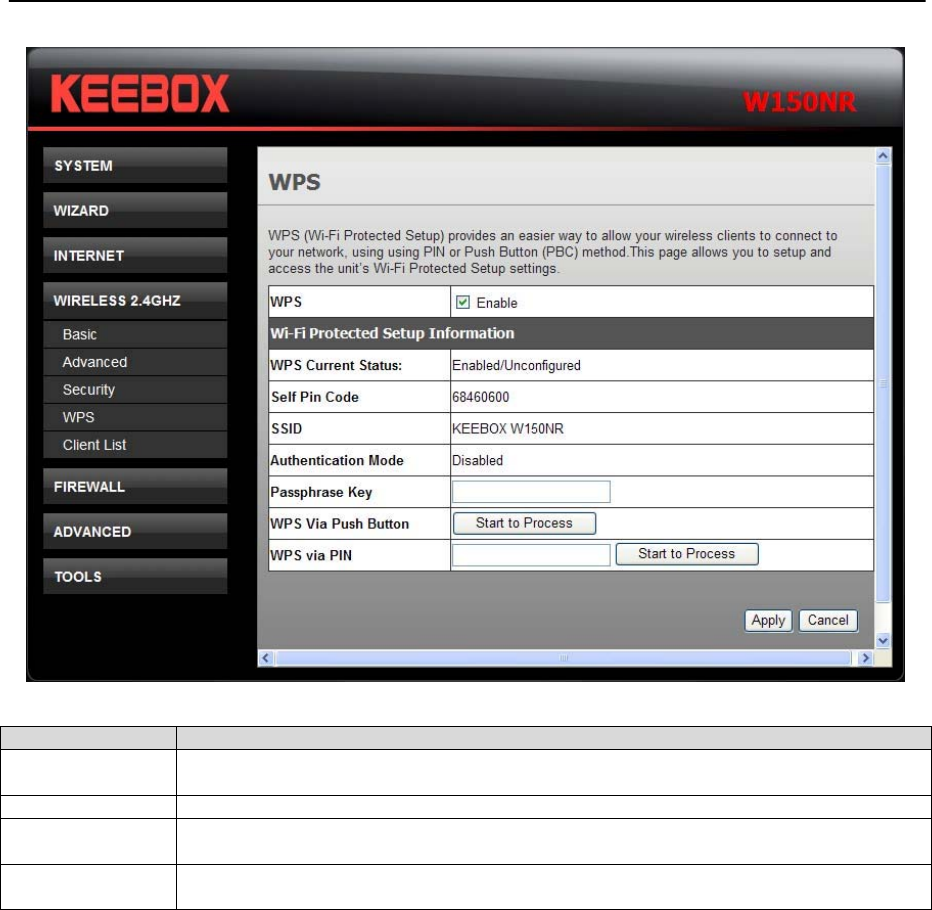Open the SYSTEM menu section
Viewport: 932px width, 910px height.
pyautogui.click(x=135, y=165)
